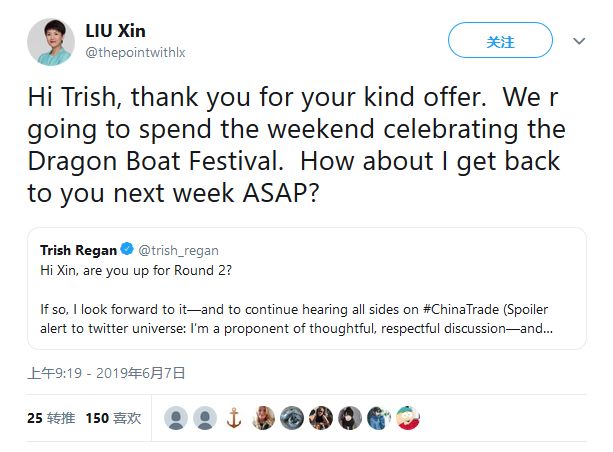Viewport: 613px width, 452px height.
Task: Click the first gray default liker avatar
Action: [176, 418]
